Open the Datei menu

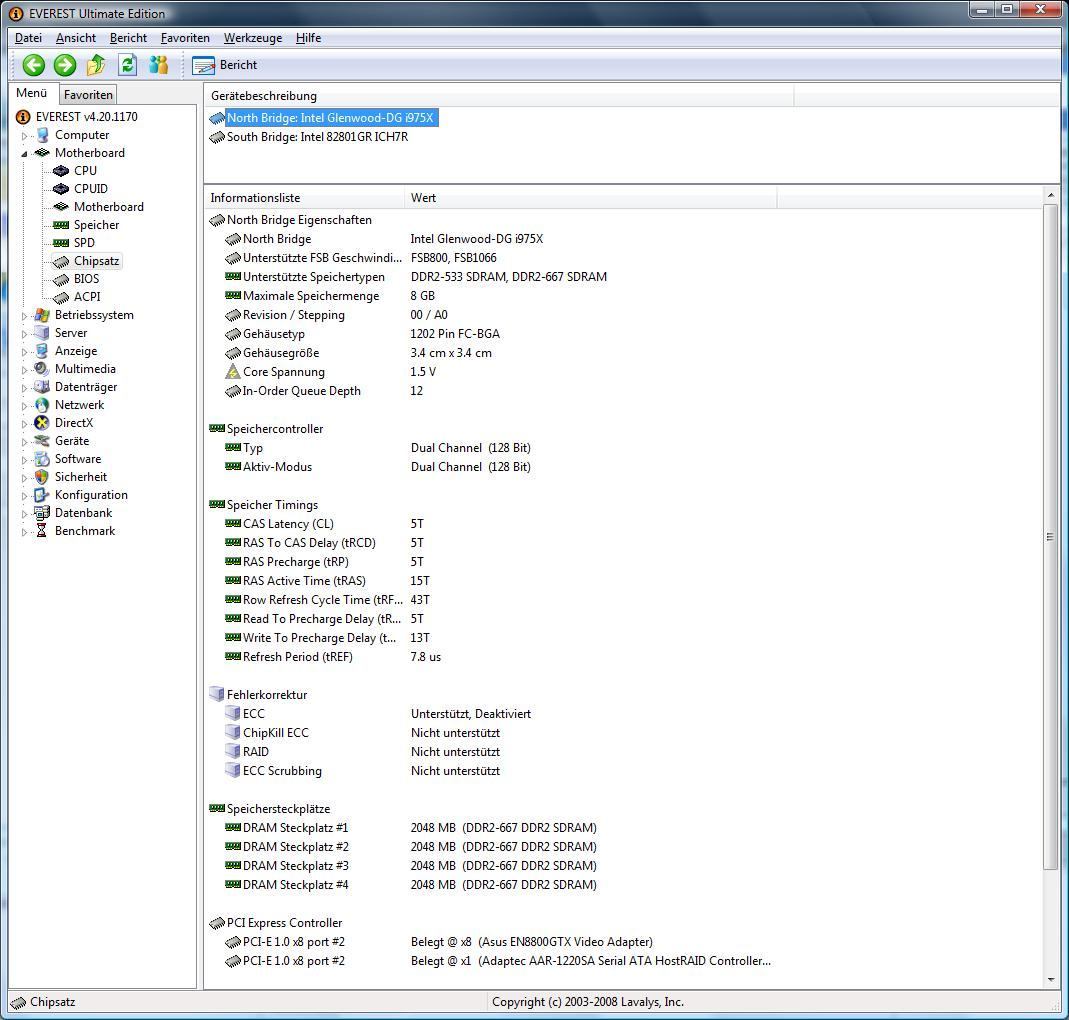point(28,38)
